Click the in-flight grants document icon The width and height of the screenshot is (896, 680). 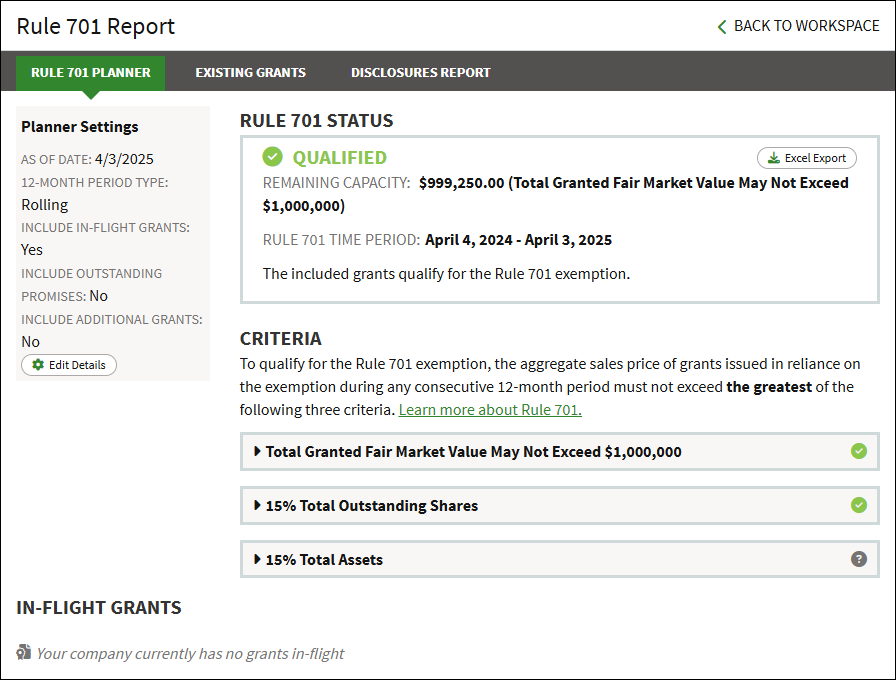tap(23, 652)
